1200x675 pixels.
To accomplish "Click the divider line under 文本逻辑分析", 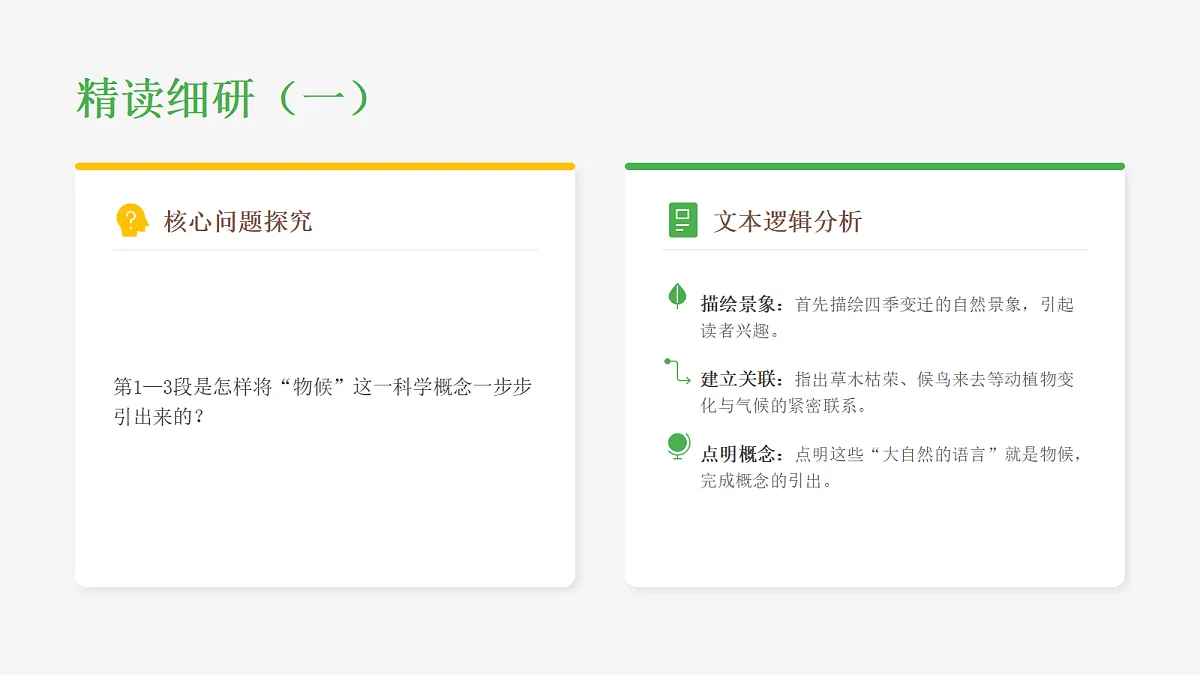I will coord(875,250).
